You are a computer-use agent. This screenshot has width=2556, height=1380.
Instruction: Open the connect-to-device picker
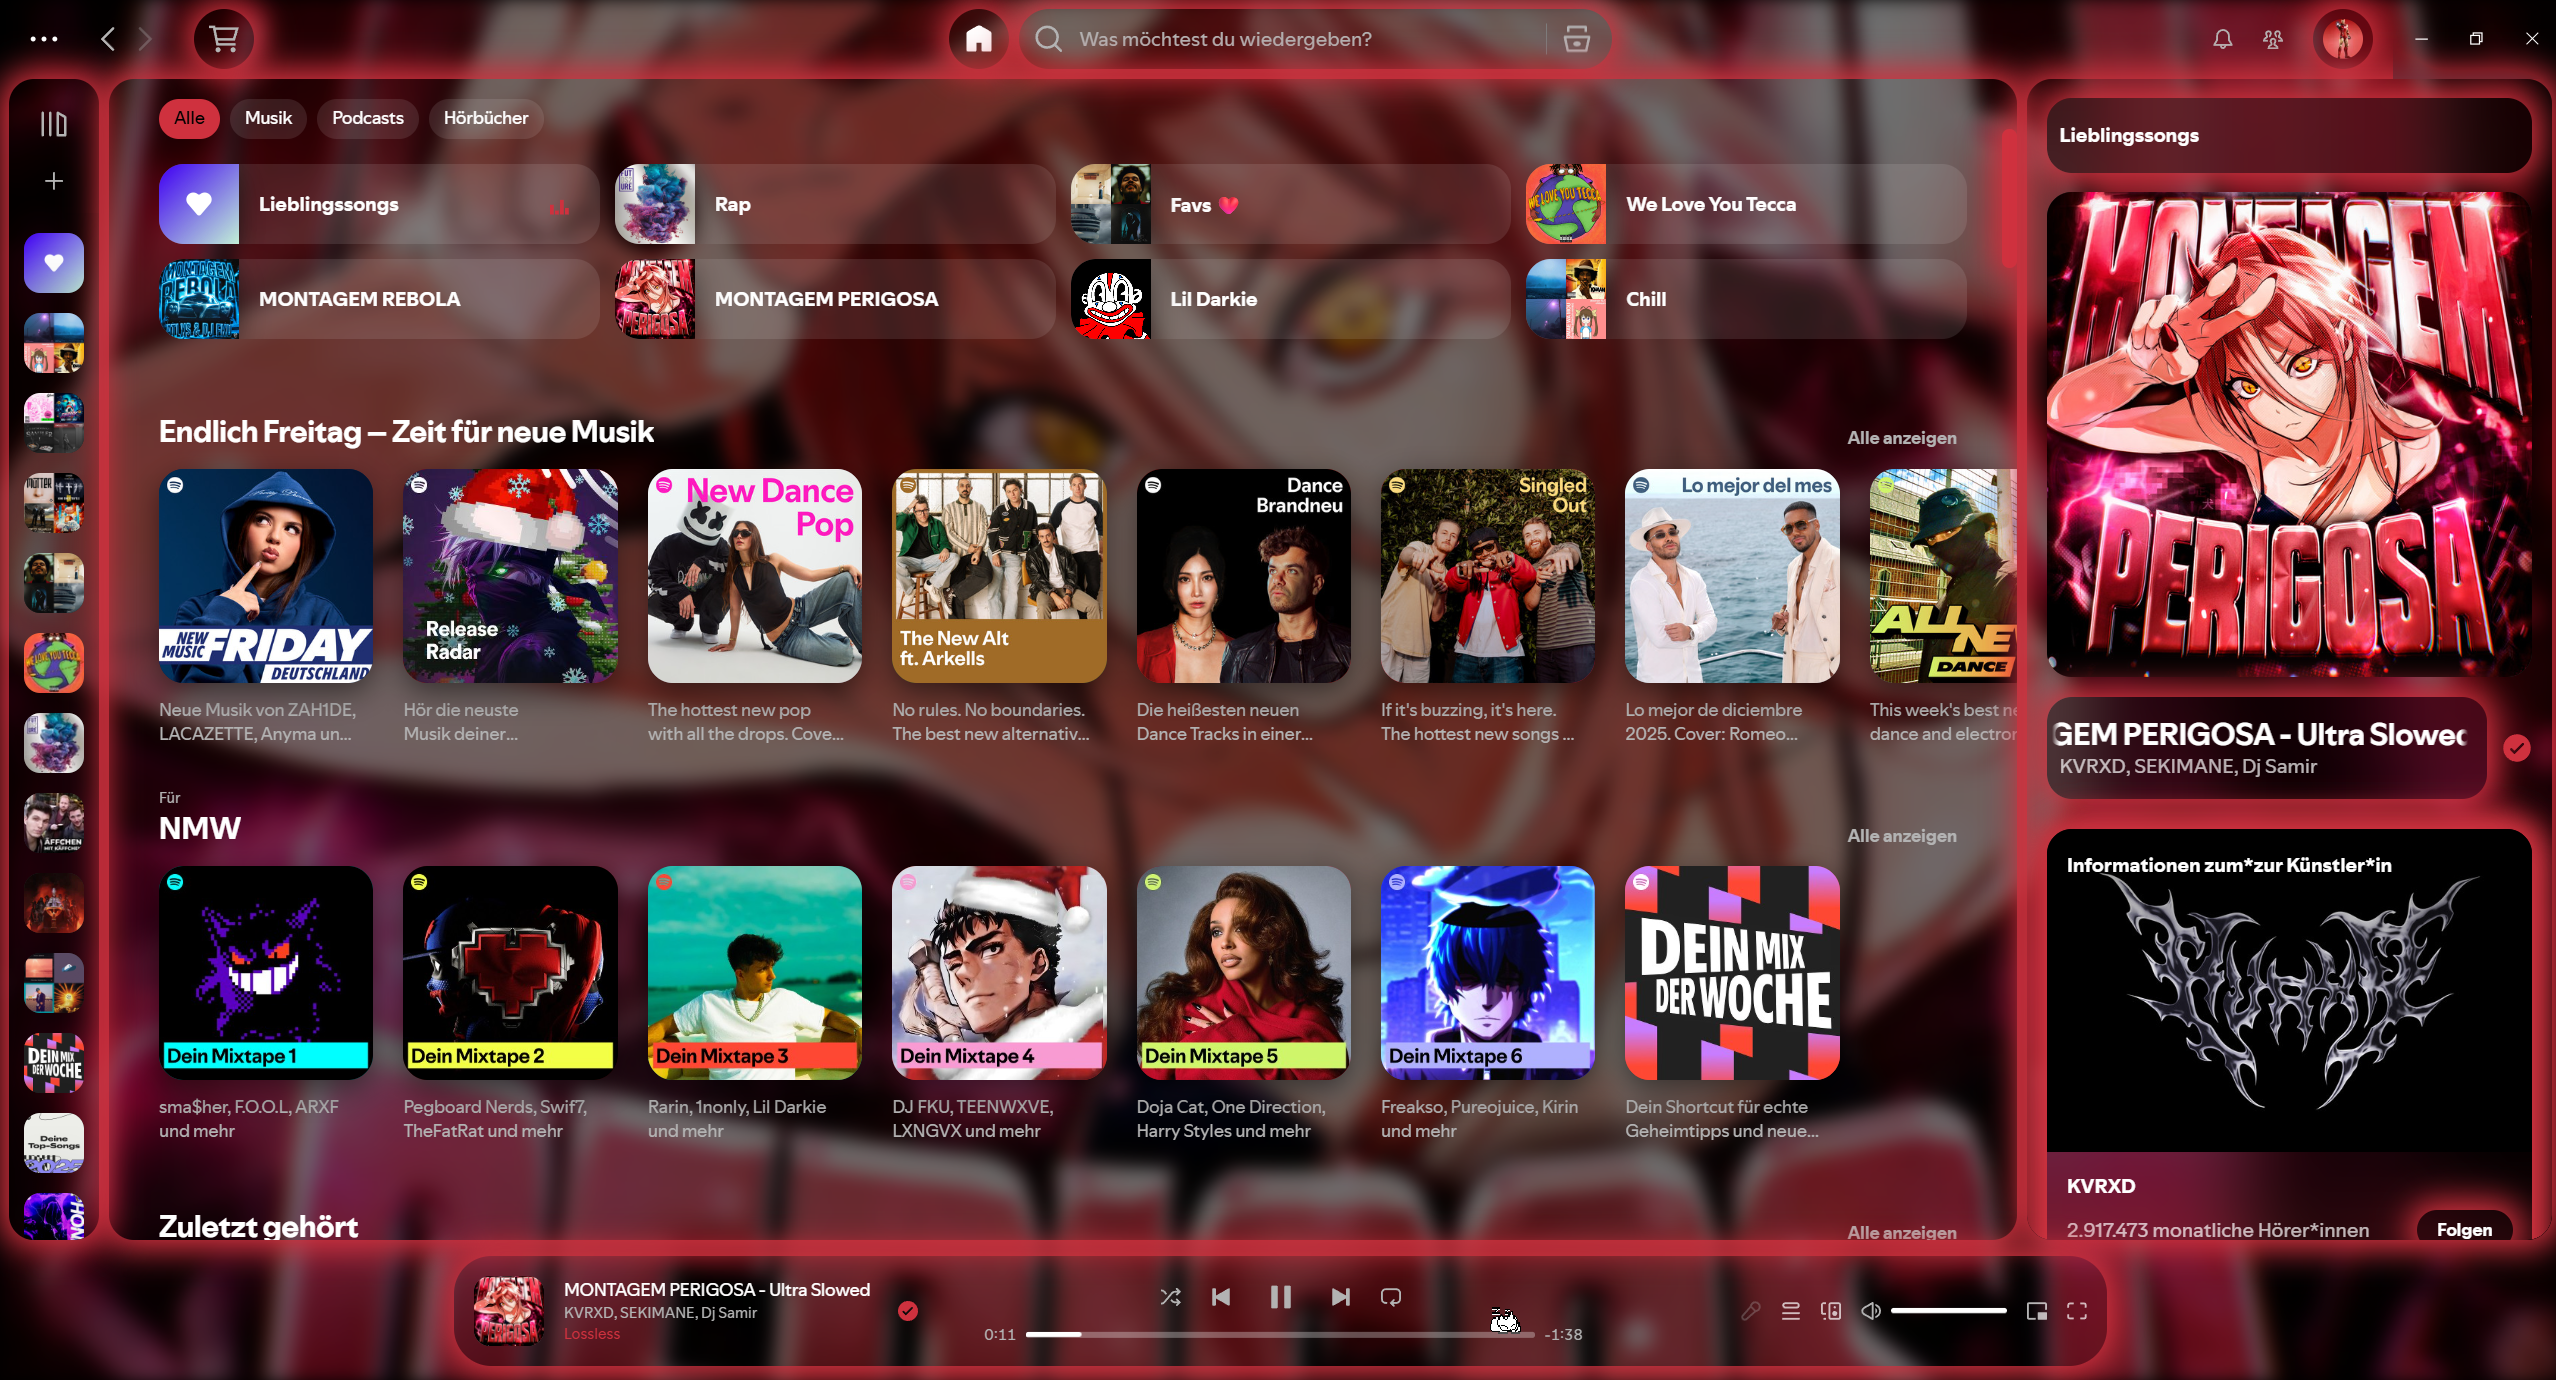point(1831,1310)
